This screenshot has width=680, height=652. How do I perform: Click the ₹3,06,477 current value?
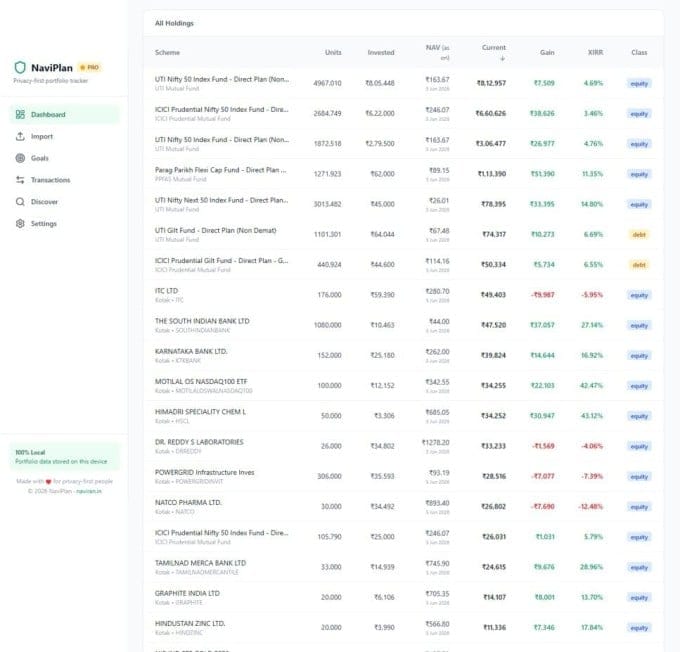pyautogui.click(x=491, y=144)
